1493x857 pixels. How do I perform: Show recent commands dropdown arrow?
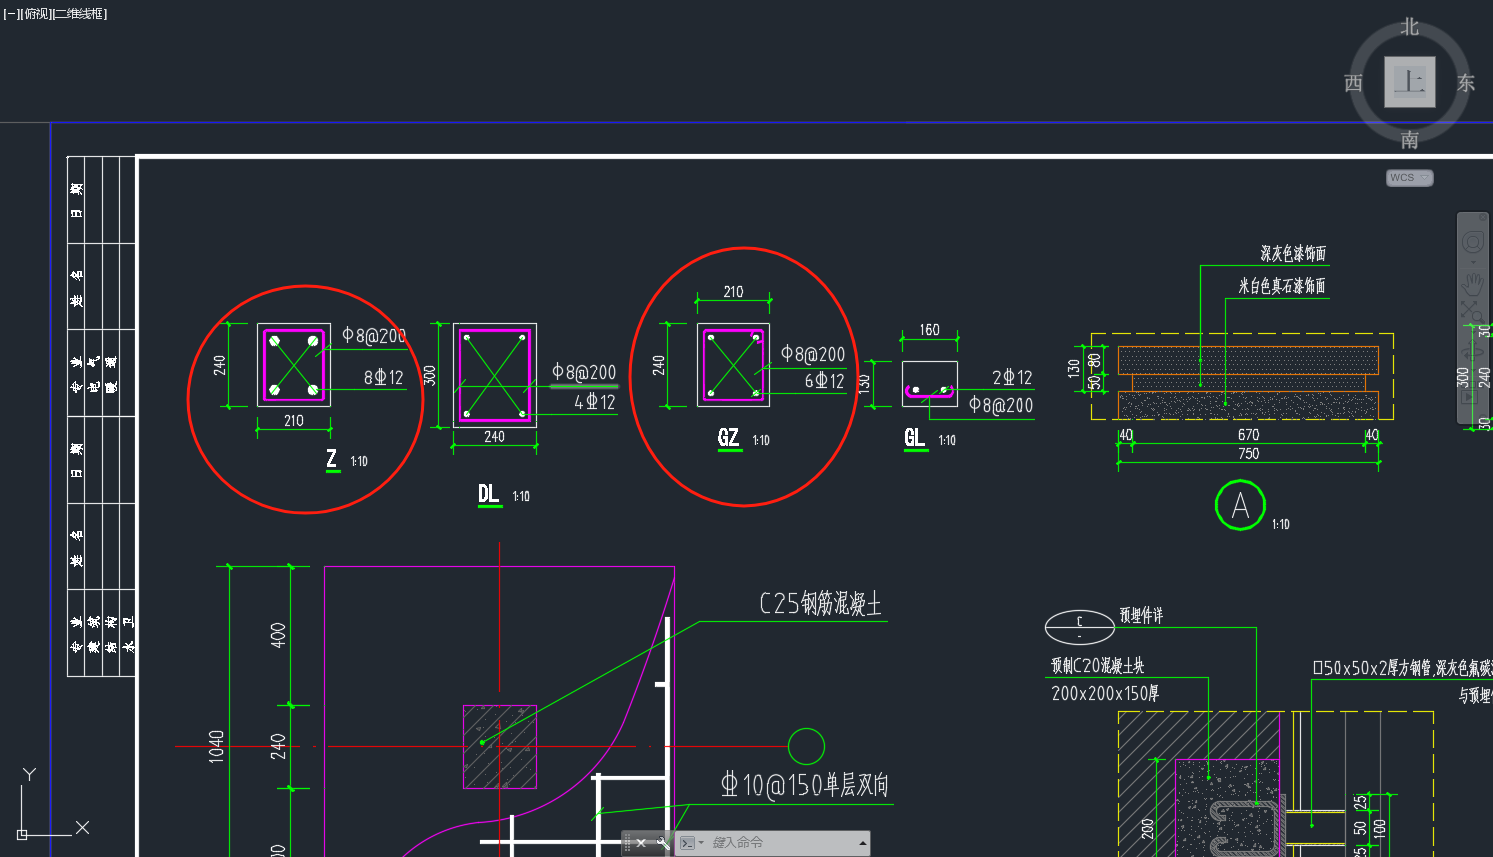(x=701, y=843)
